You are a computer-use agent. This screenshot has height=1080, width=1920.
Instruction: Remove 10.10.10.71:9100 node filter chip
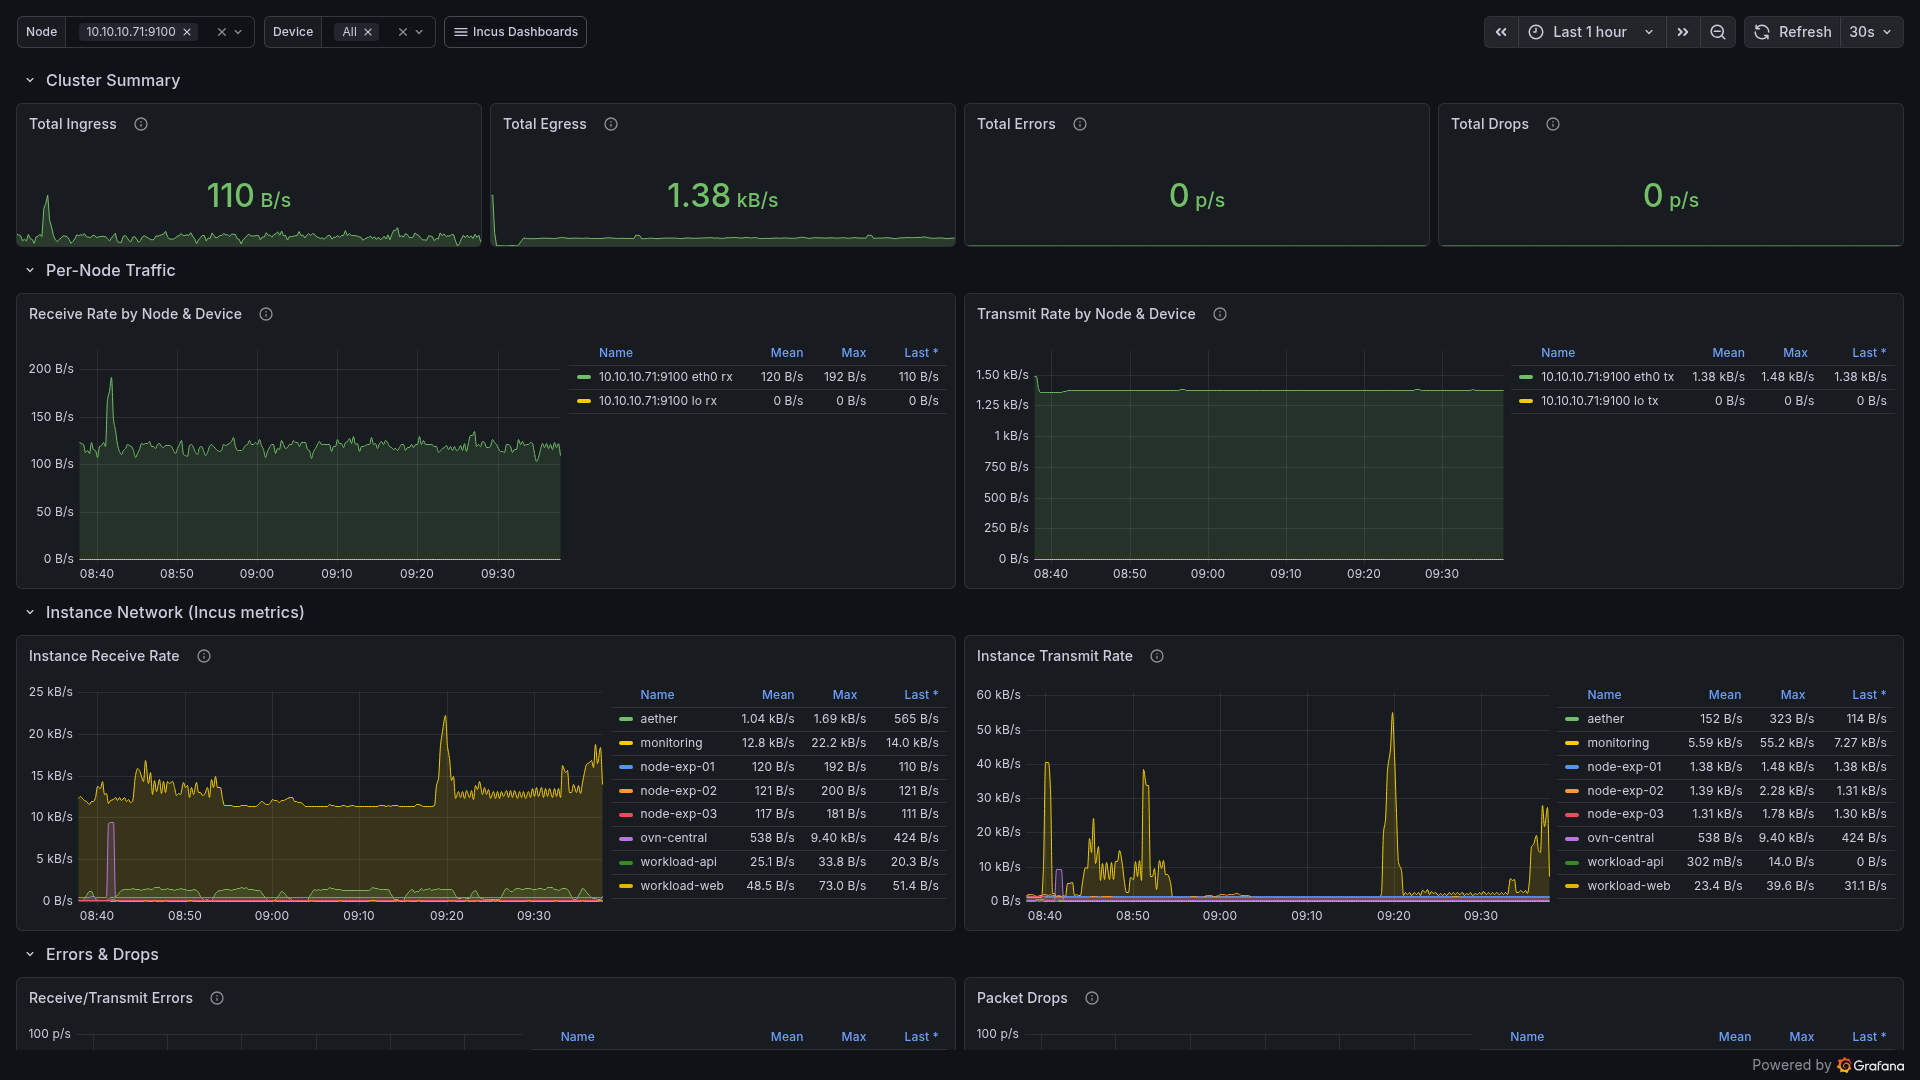[187, 32]
